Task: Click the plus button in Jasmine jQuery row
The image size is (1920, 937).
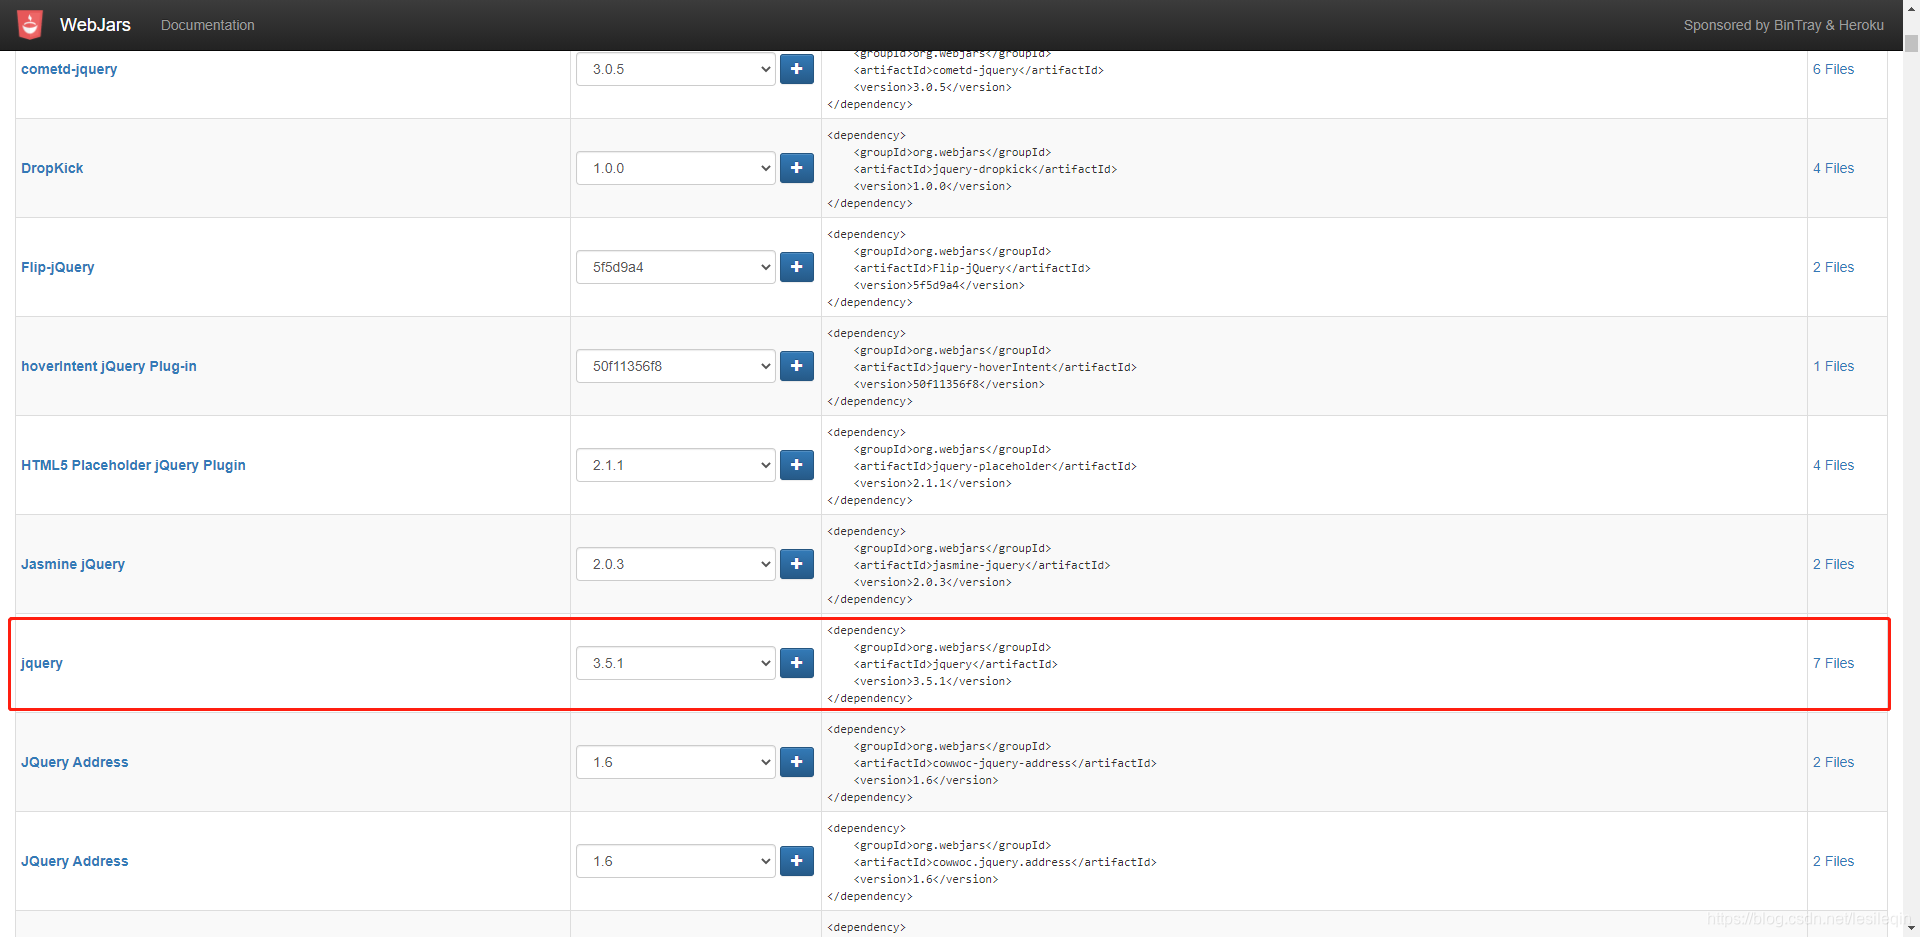Action: 796,564
